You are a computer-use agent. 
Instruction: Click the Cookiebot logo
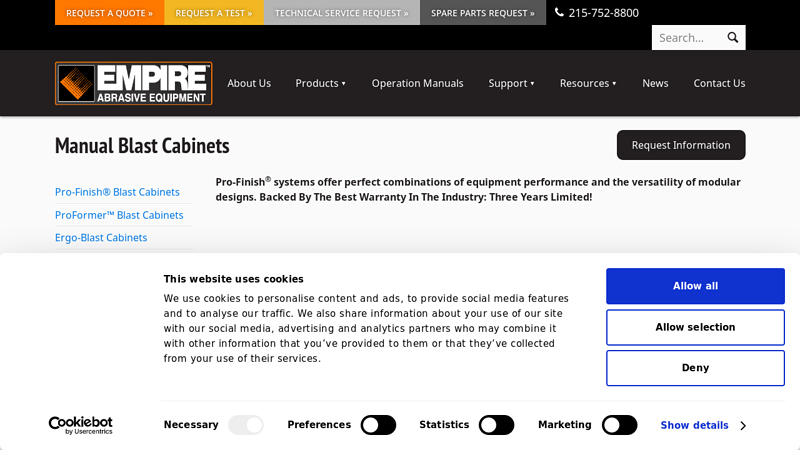coord(81,425)
